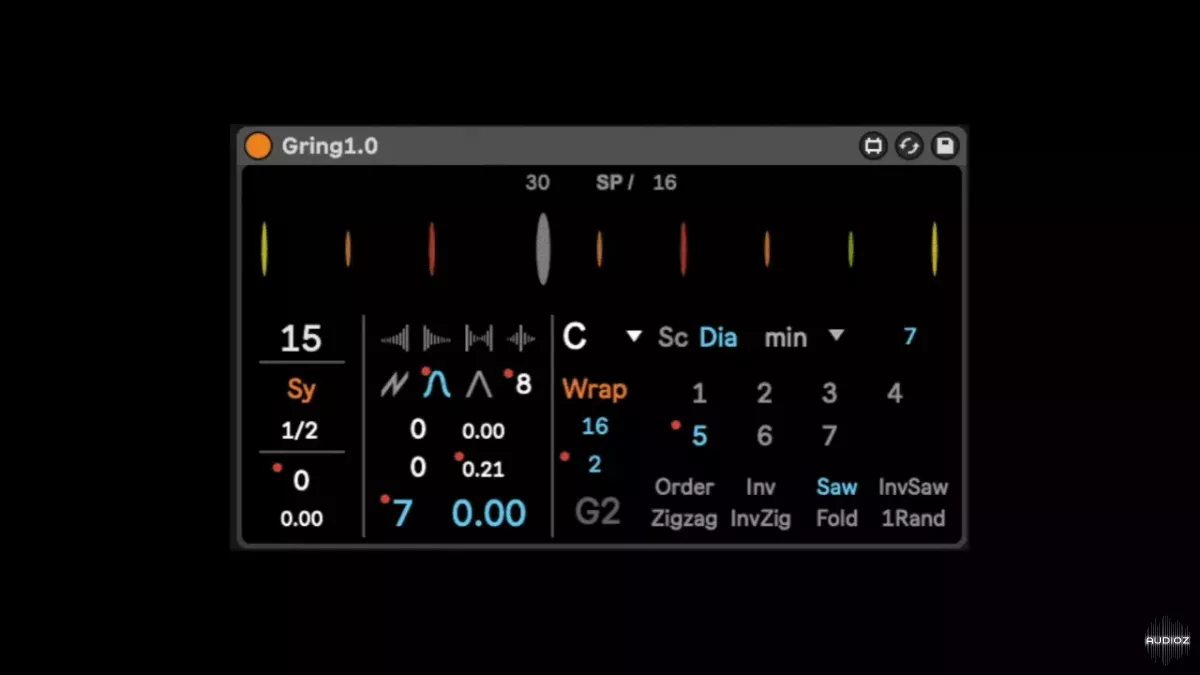
Task: Click the Gring1.0 device title
Action: tap(330, 146)
